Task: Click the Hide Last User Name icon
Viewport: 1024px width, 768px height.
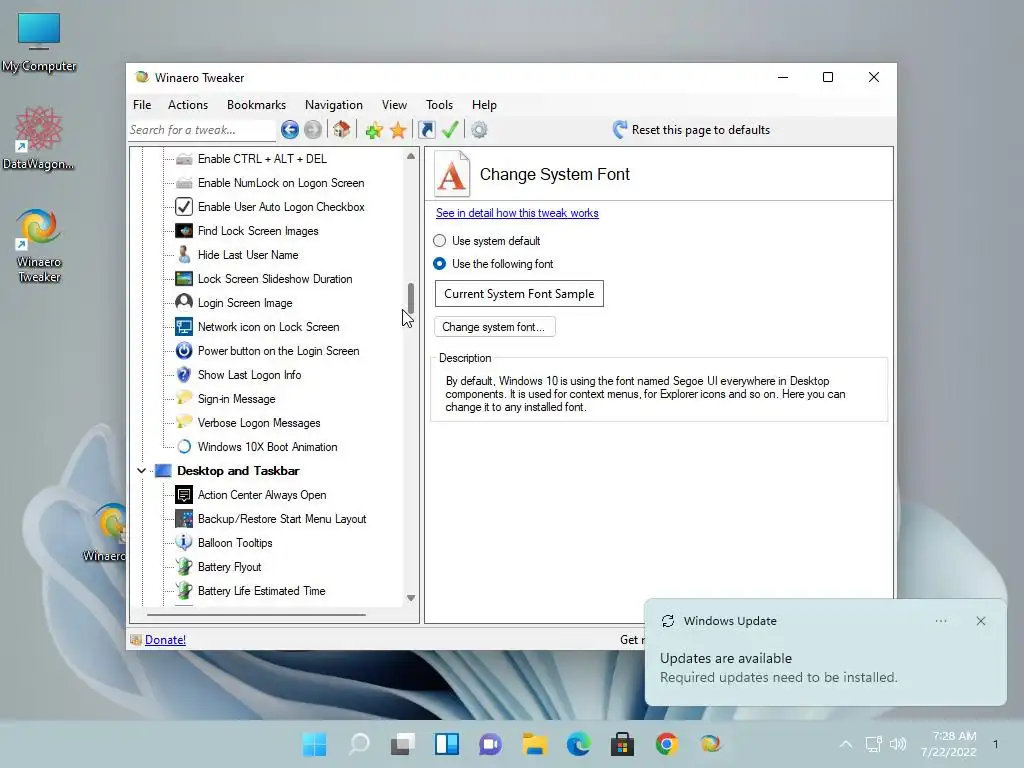Action: click(184, 255)
